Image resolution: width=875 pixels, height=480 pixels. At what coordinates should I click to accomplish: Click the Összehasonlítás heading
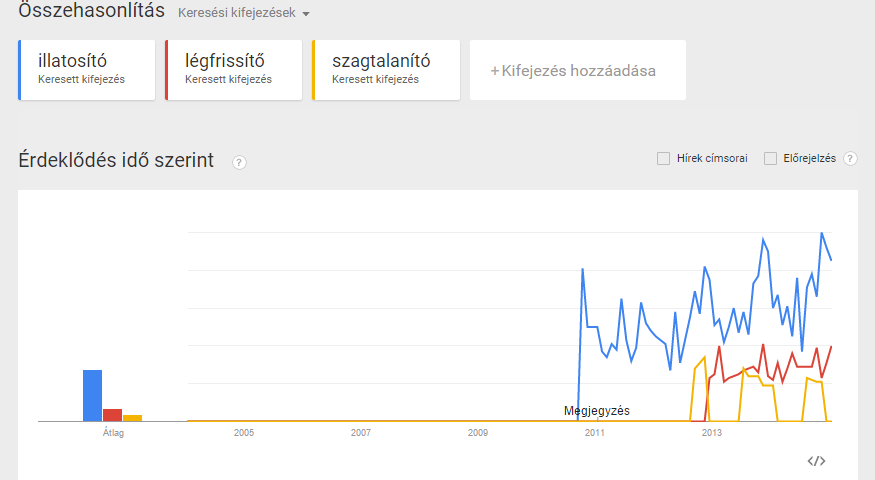pos(92,10)
